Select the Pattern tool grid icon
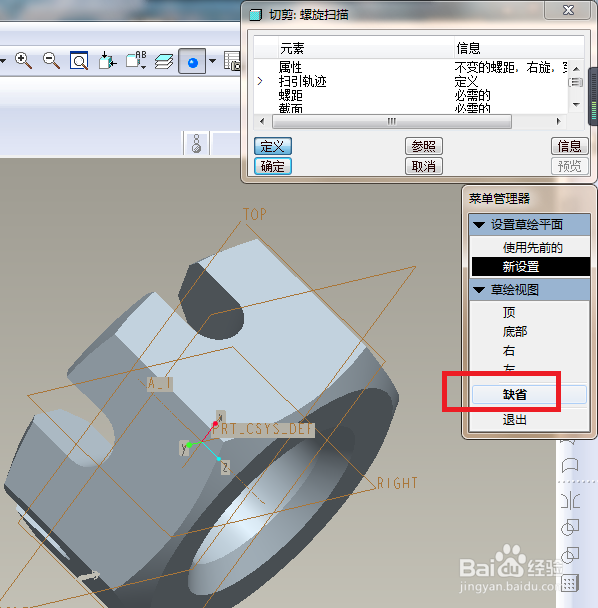 (x=570, y=582)
